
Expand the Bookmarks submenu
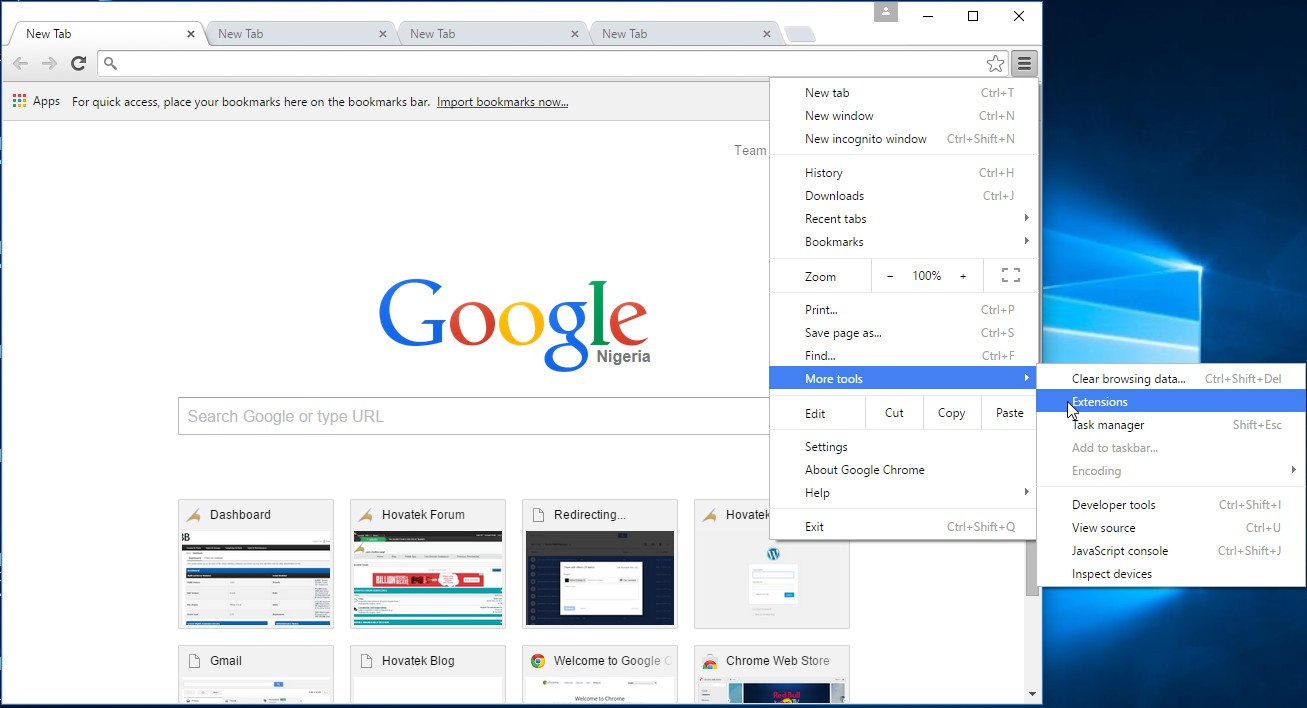pyautogui.click(x=835, y=241)
